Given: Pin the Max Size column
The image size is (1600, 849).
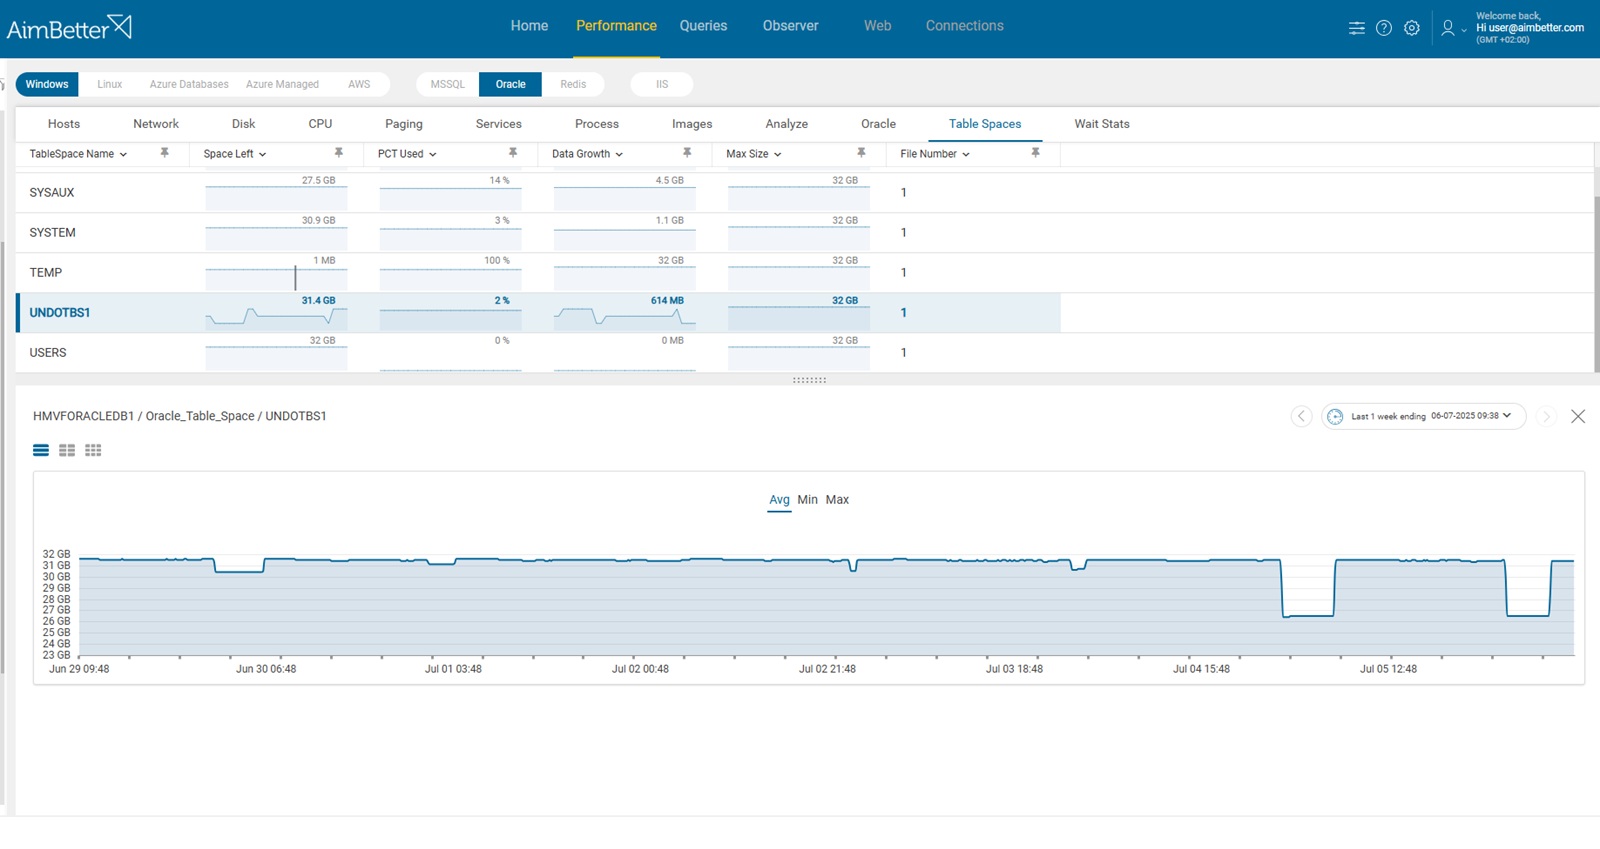Looking at the screenshot, I should pos(861,153).
